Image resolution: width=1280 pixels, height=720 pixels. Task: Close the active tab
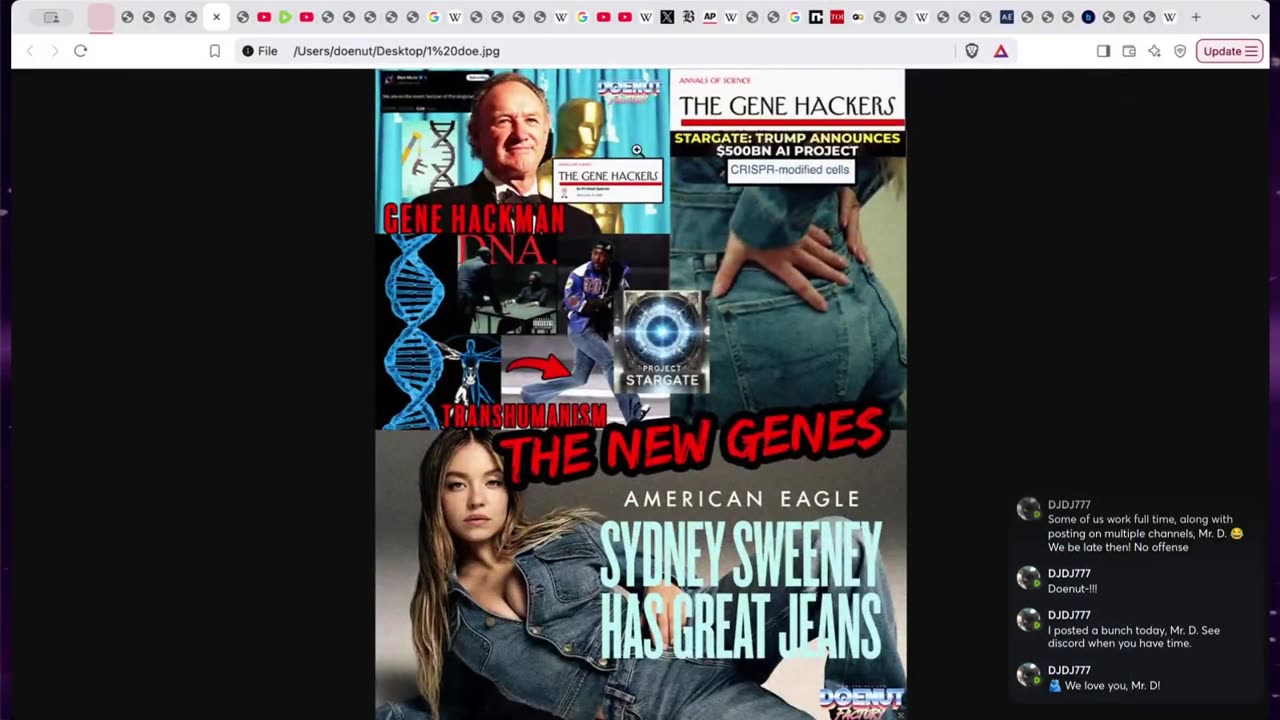pyautogui.click(x=216, y=17)
